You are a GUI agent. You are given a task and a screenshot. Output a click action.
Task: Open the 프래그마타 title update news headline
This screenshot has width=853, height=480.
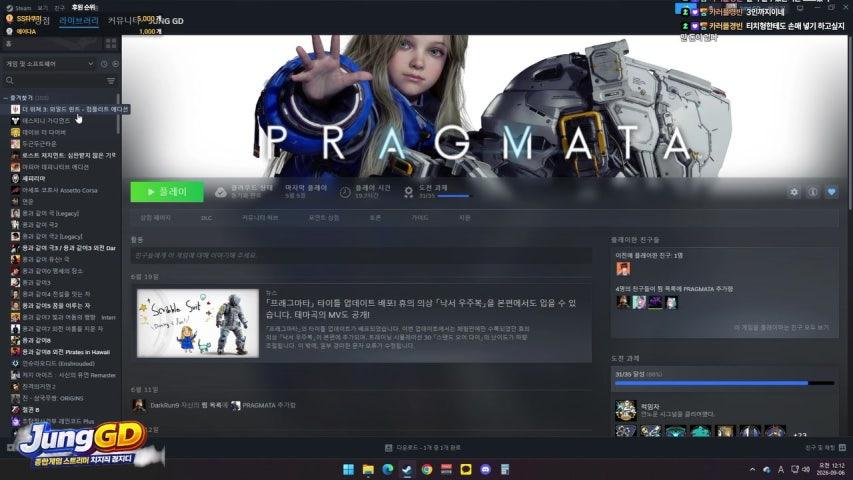tap(421, 309)
